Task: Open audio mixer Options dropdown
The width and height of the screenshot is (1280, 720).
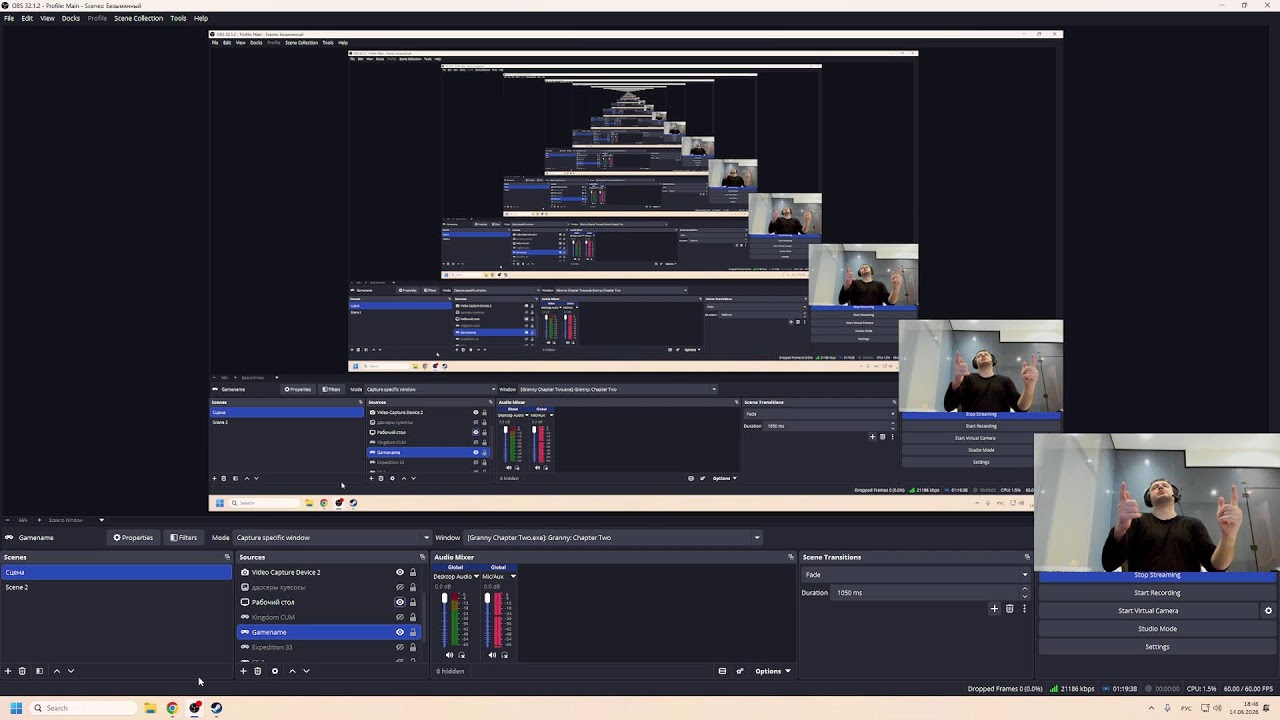Action: click(772, 671)
